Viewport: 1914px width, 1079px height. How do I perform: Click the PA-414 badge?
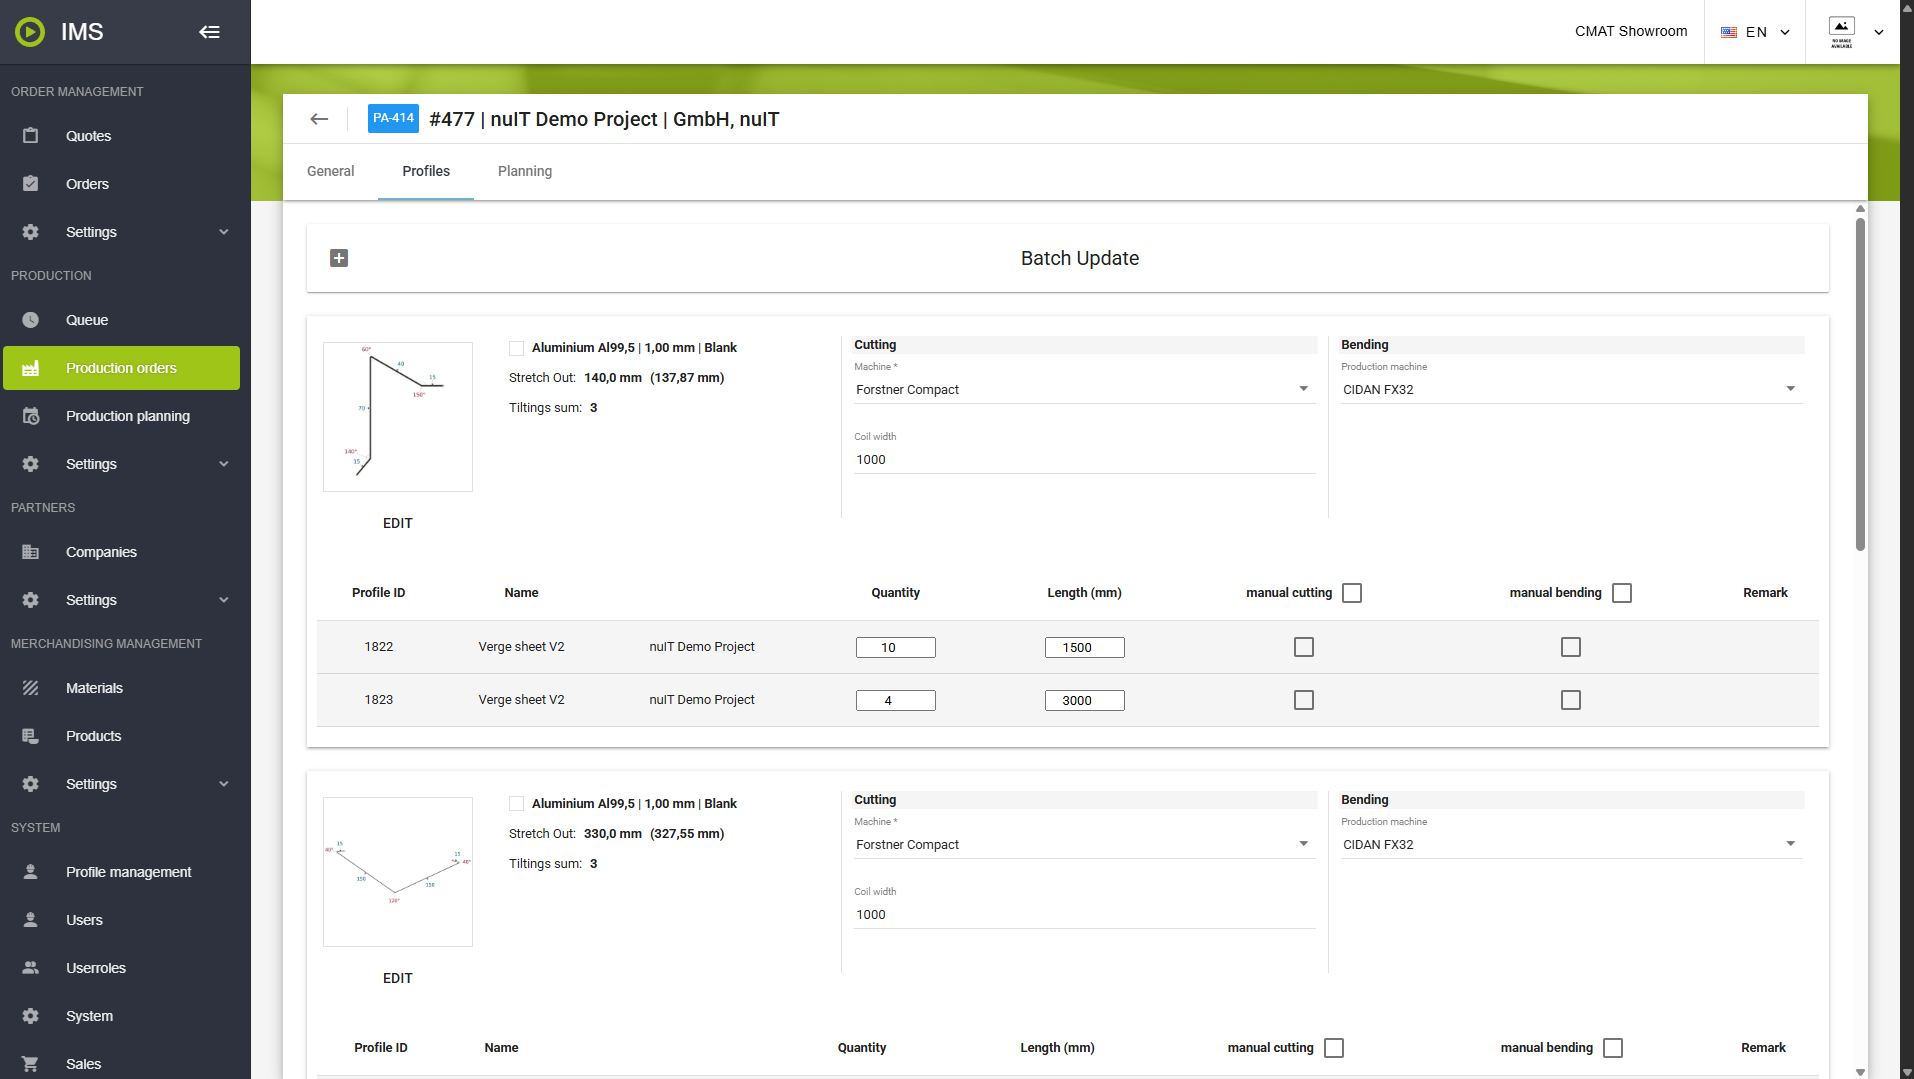coord(393,118)
